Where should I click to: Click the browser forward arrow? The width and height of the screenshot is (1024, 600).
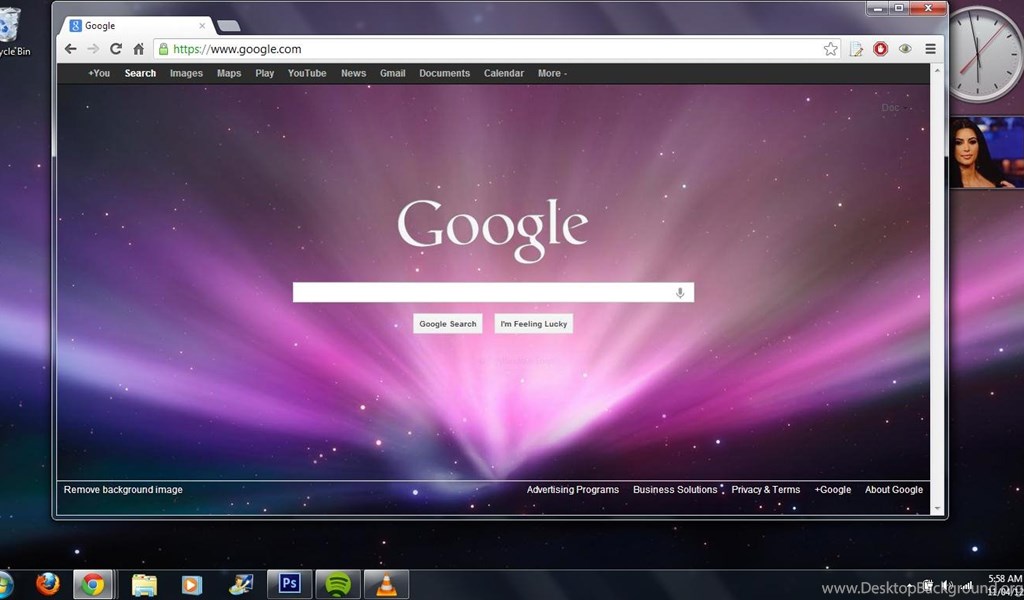click(93, 49)
